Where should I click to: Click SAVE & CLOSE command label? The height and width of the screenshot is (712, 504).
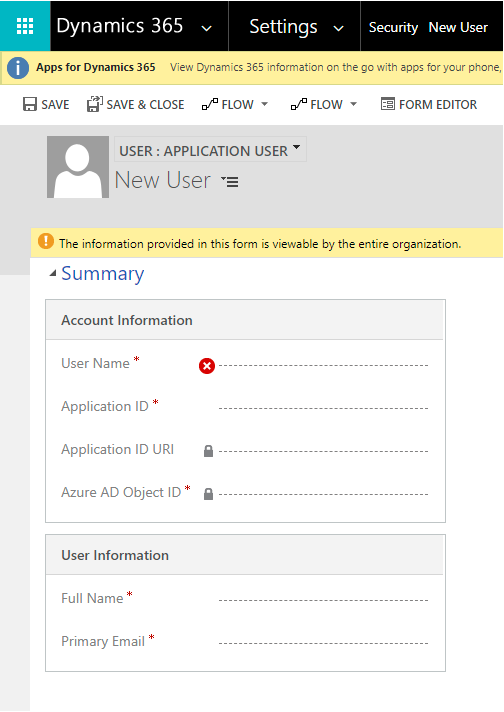click(x=145, y=104)
